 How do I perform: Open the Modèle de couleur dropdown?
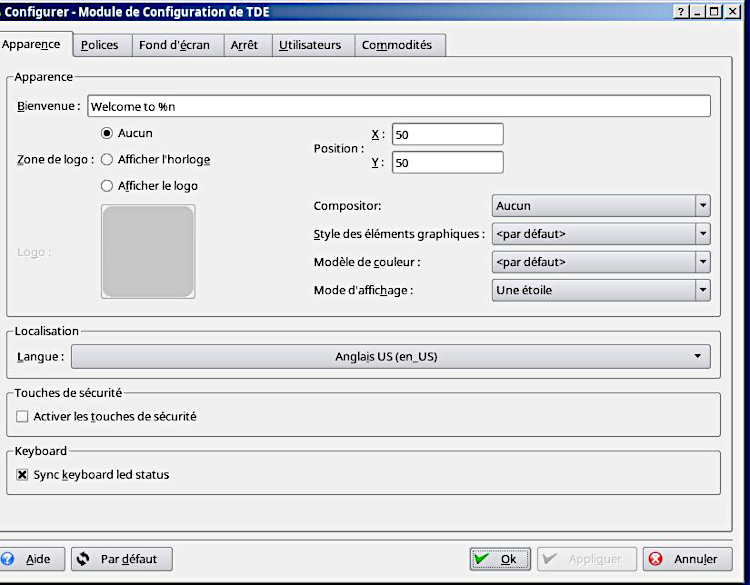(x=601, y=262)
